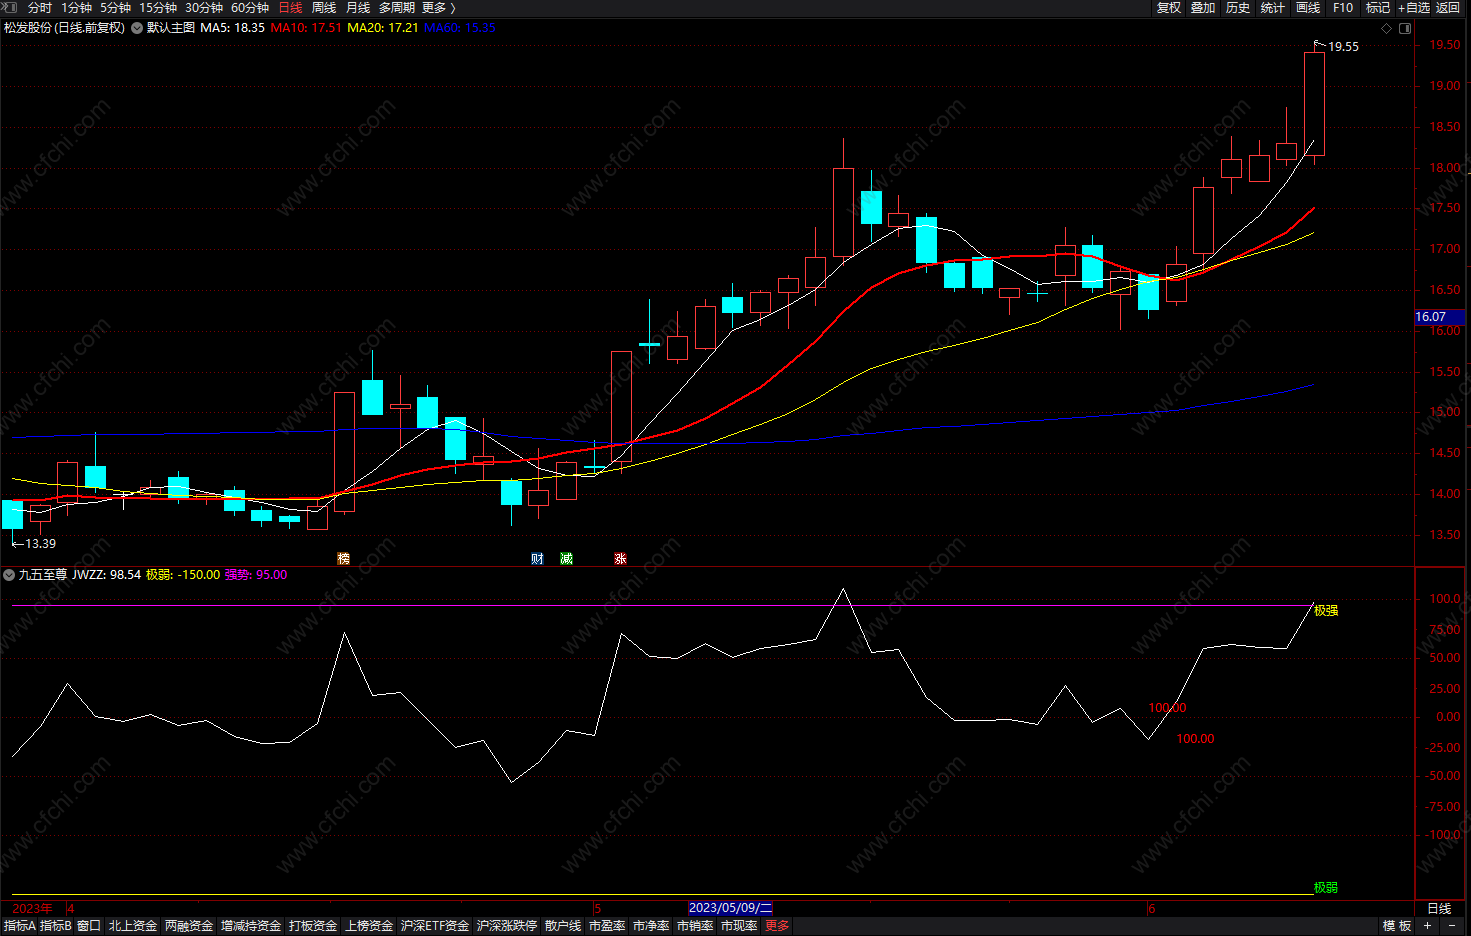The image size is (1471, 936).
Task: Show the 北上资金 indicator
Action: click(x=133, y=926)
